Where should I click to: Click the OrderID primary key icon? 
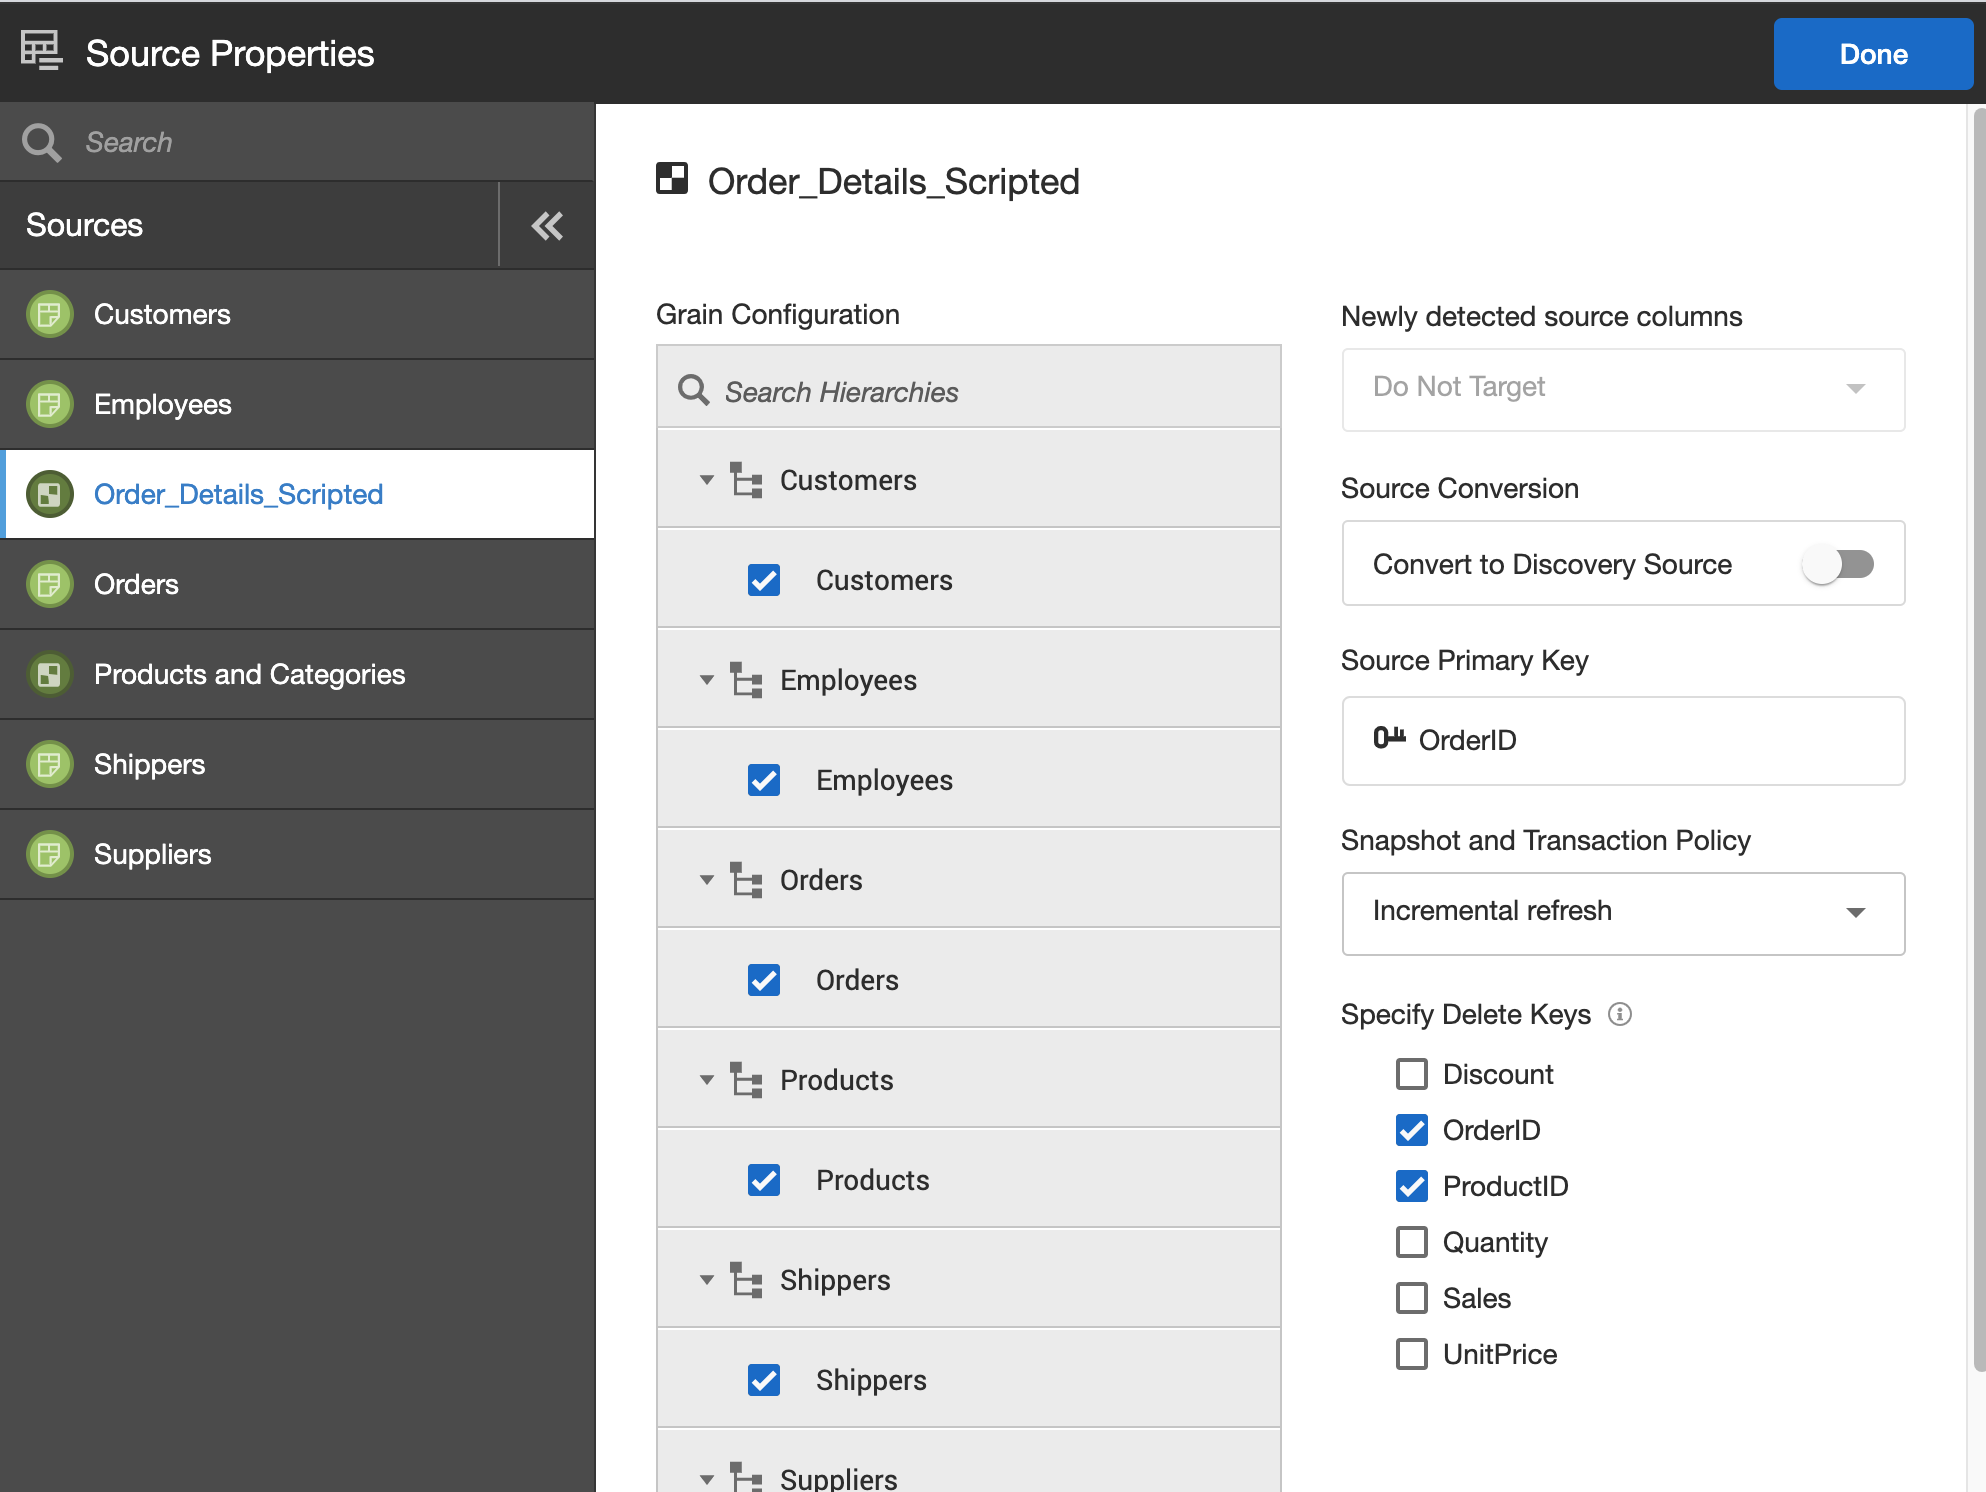pyautogui.click(x=1388, y=739)
